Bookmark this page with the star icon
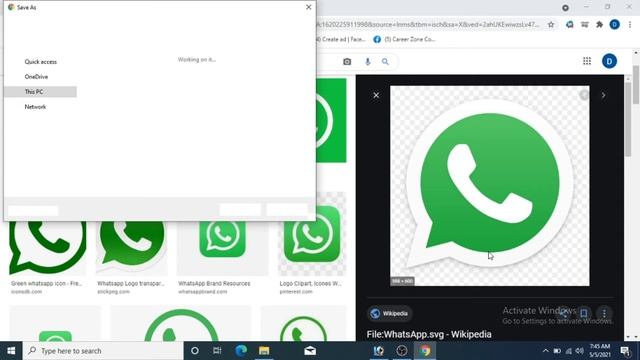 pos(551,24)
